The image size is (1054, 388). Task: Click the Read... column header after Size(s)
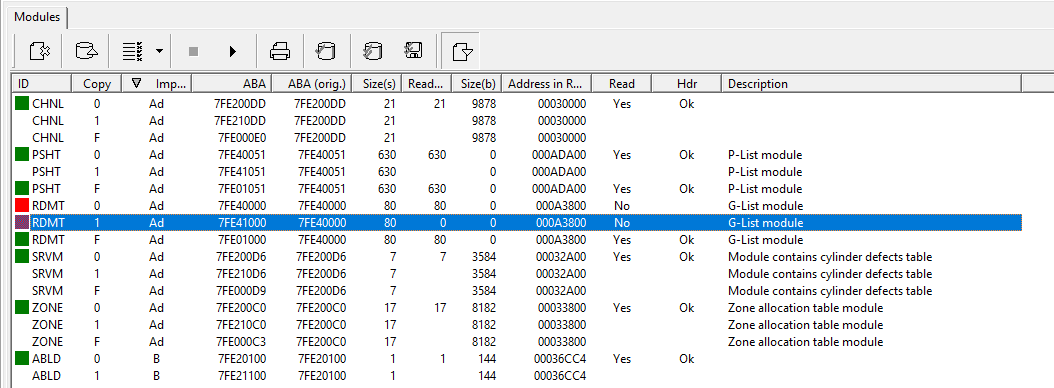(x=426, y=83)
